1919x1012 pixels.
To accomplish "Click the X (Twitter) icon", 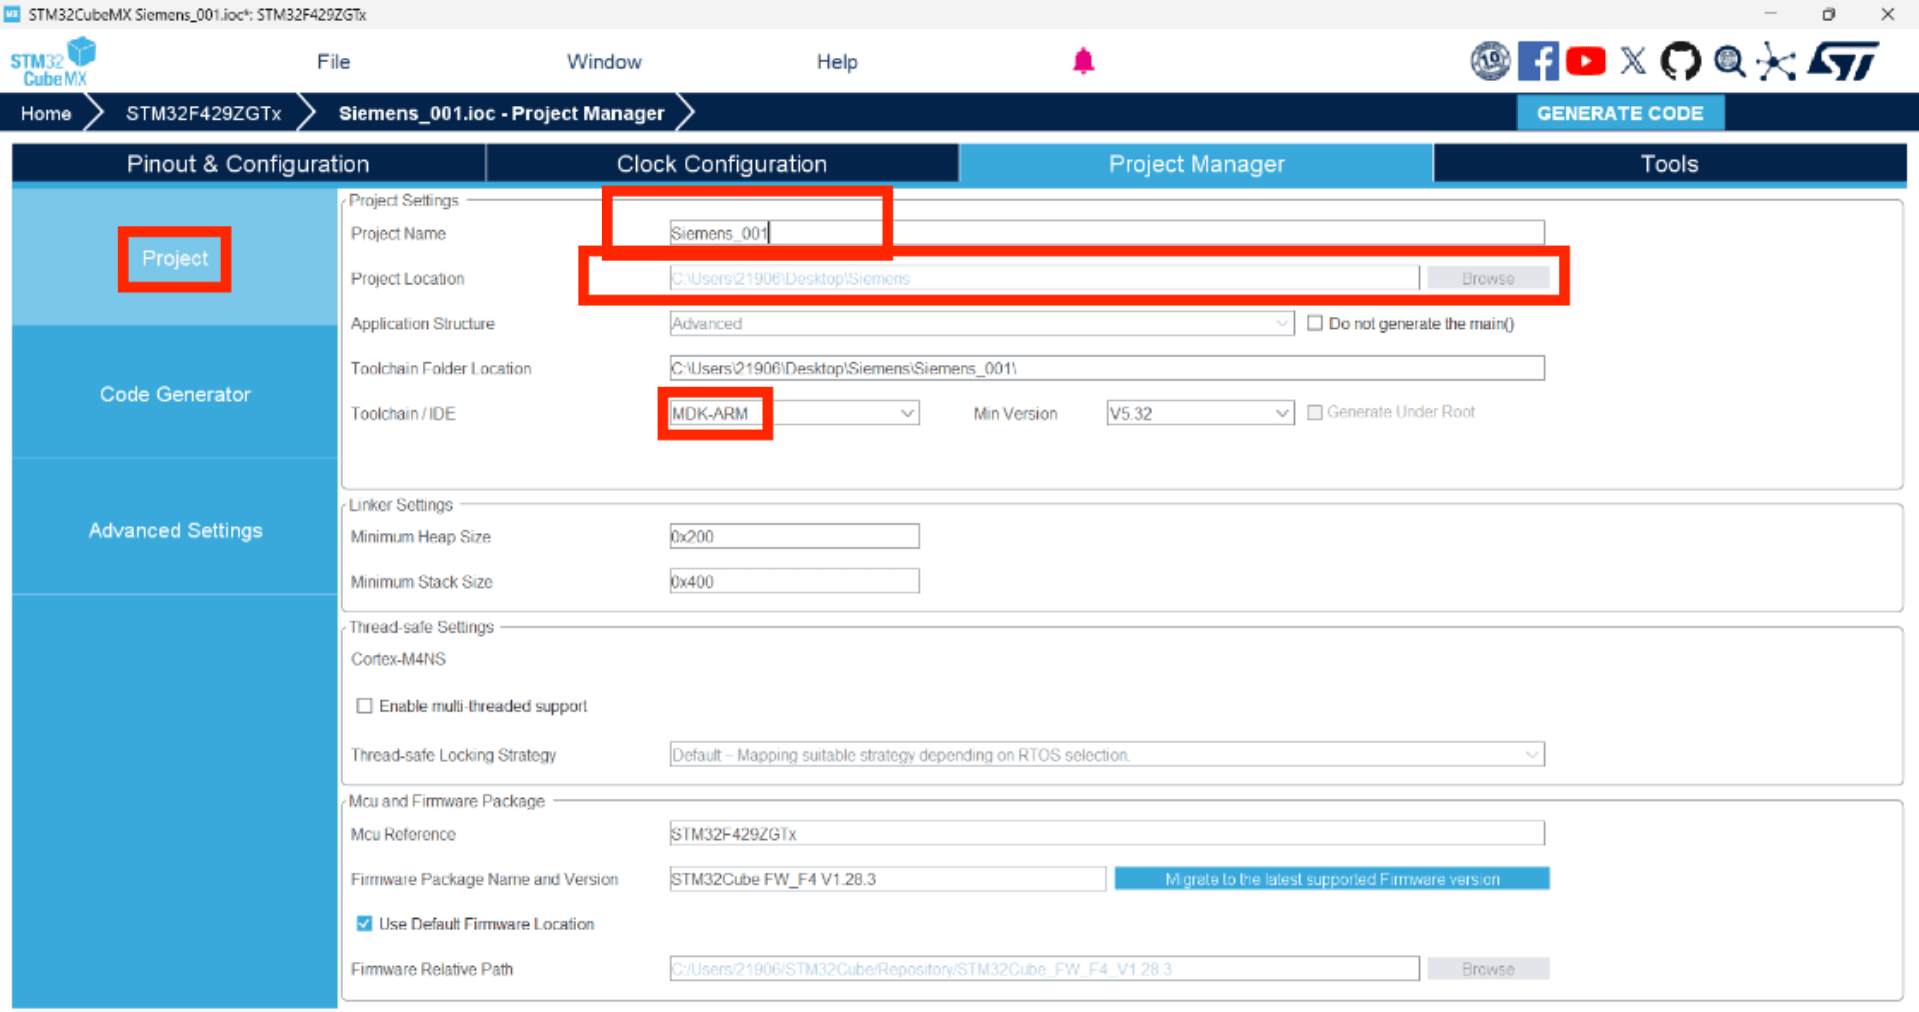I will [x=1633, y=62].
